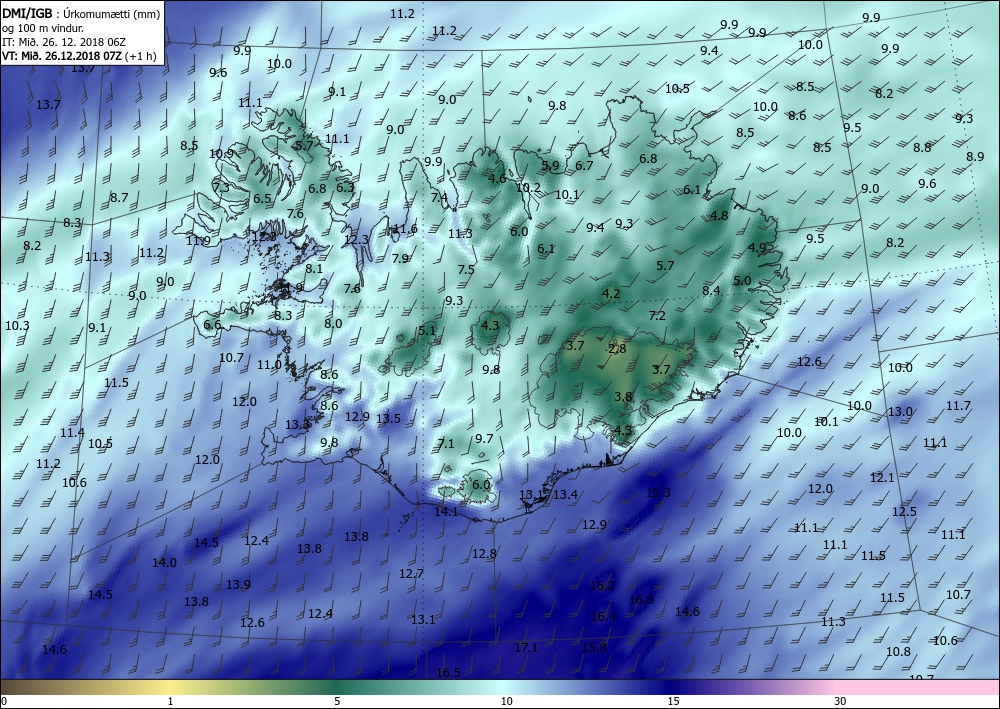Click the valid time line 'VT: Mið. 26.12.2018 07Z (+1 h)'
The width and height of the screenshot is (1000, 709).
[79, 56]
